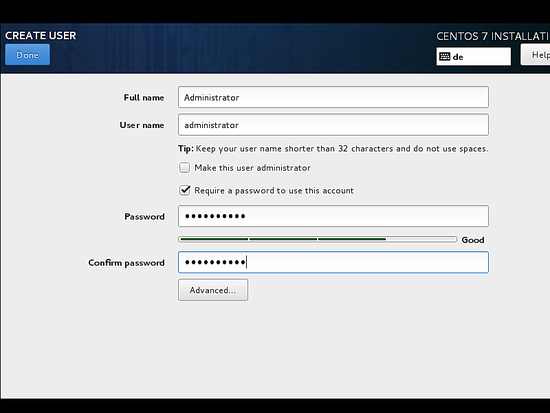Click 'Require a password to use this account' text
The height and width of the screenshot is (413, 550).
pyautogui.click(x=274, y=191)
